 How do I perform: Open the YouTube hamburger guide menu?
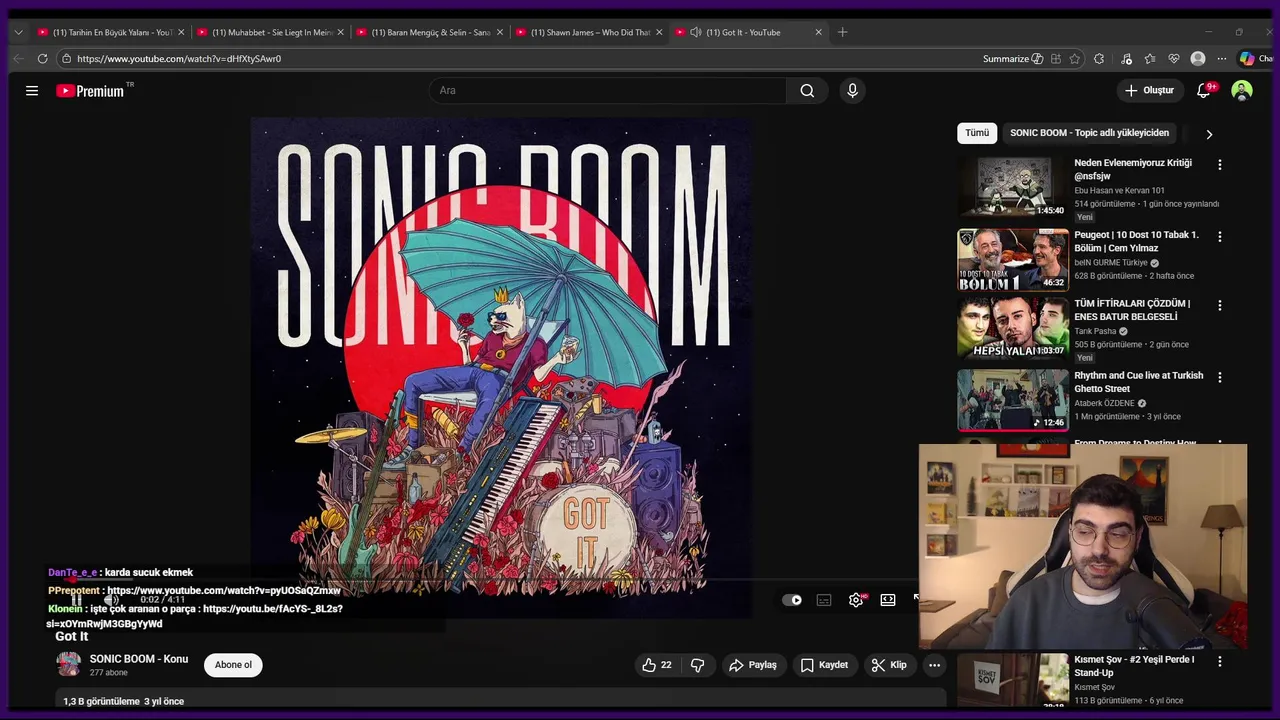[32, 91]
